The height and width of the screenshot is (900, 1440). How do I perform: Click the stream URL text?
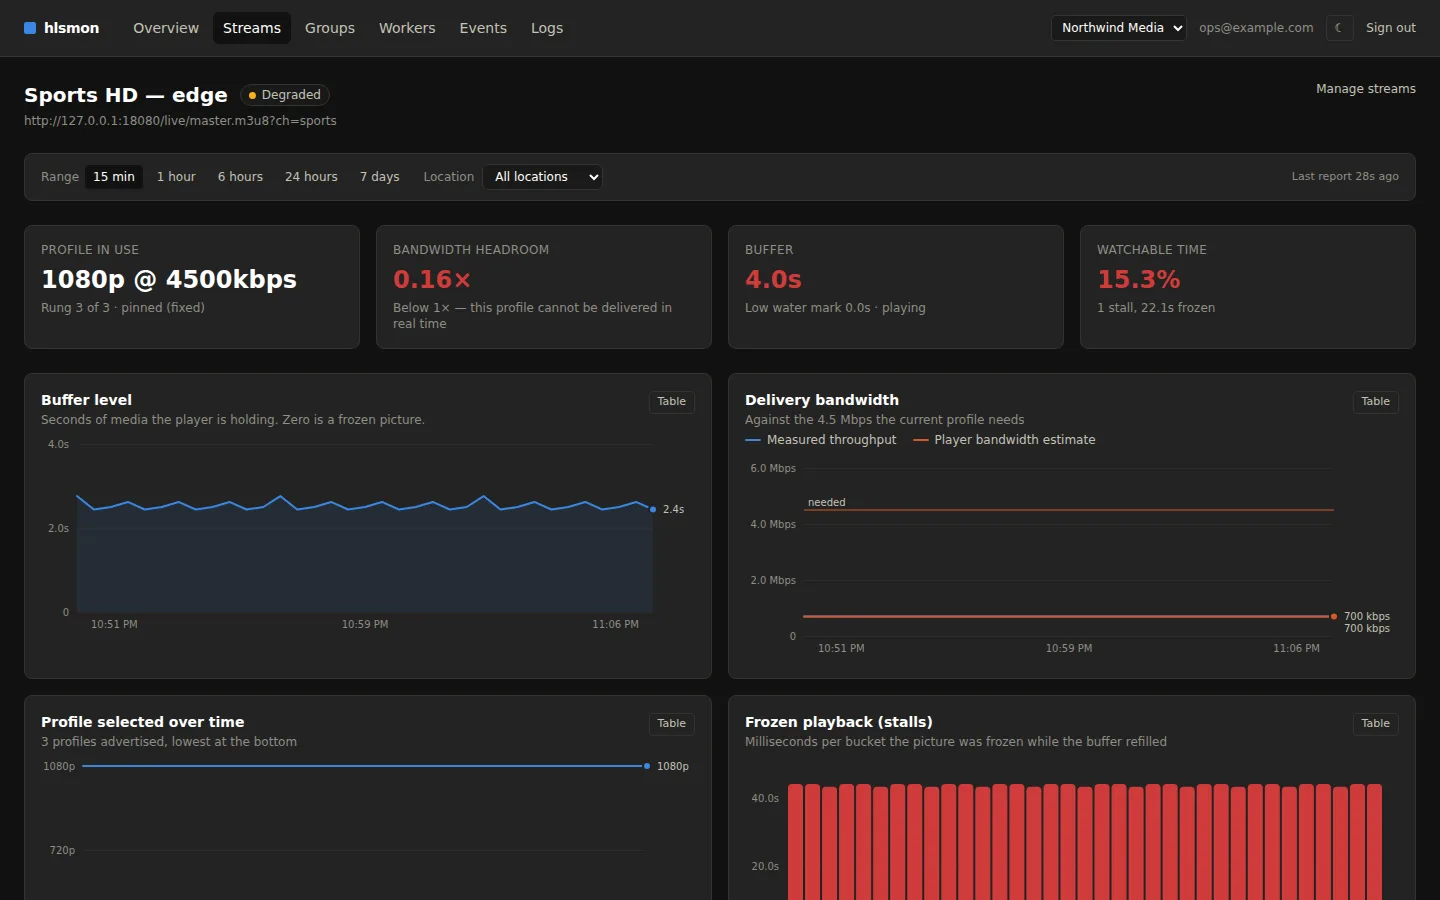(180, 121)
